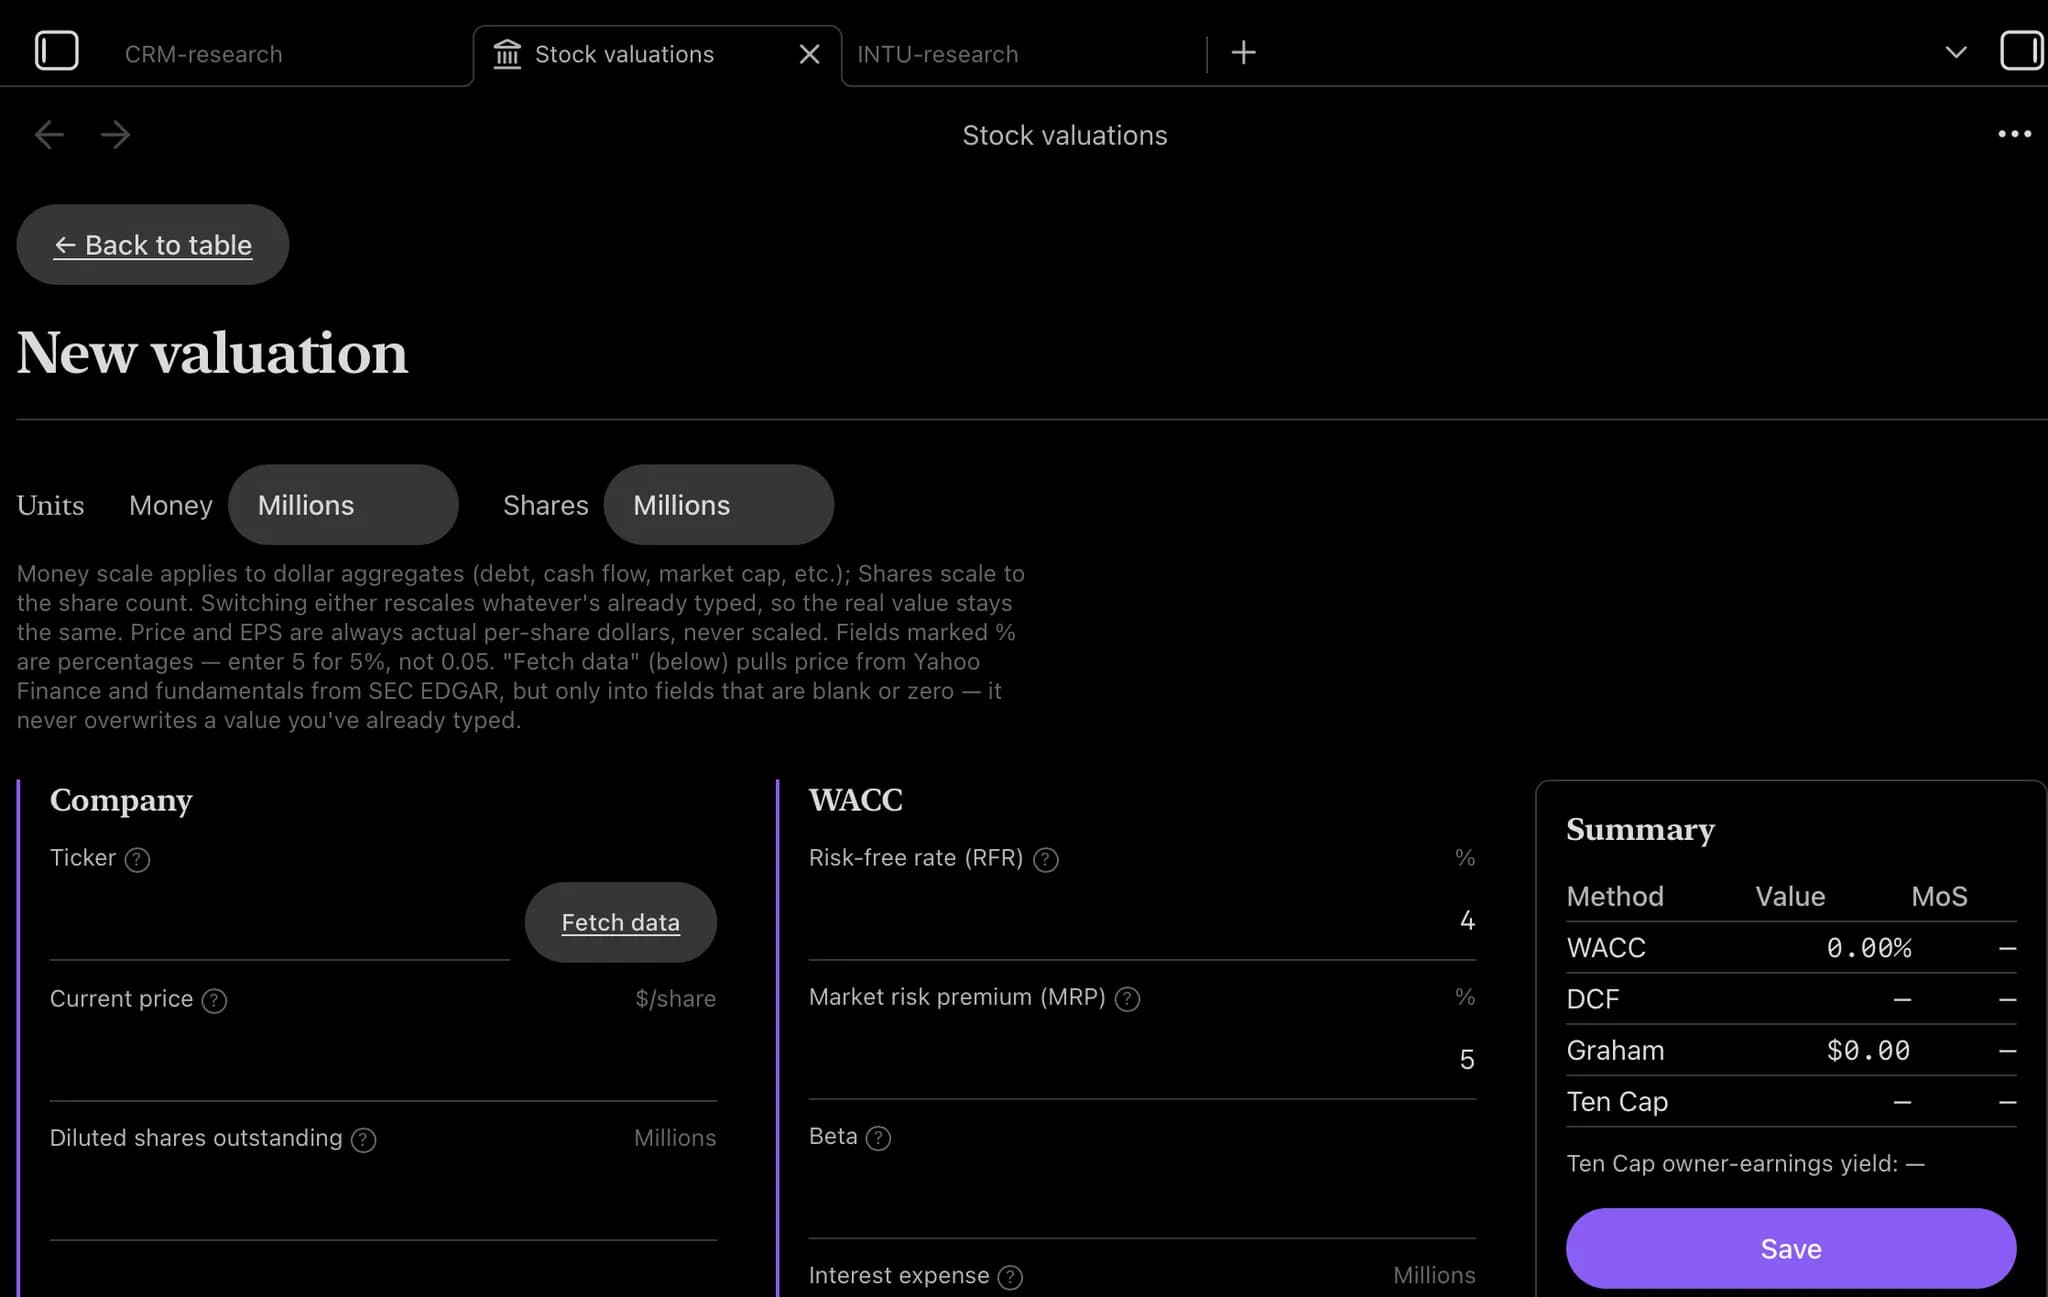This screenshot has height=1297, width=2048.
Task: Show help for Beta field
Action: coord(878,1137)
